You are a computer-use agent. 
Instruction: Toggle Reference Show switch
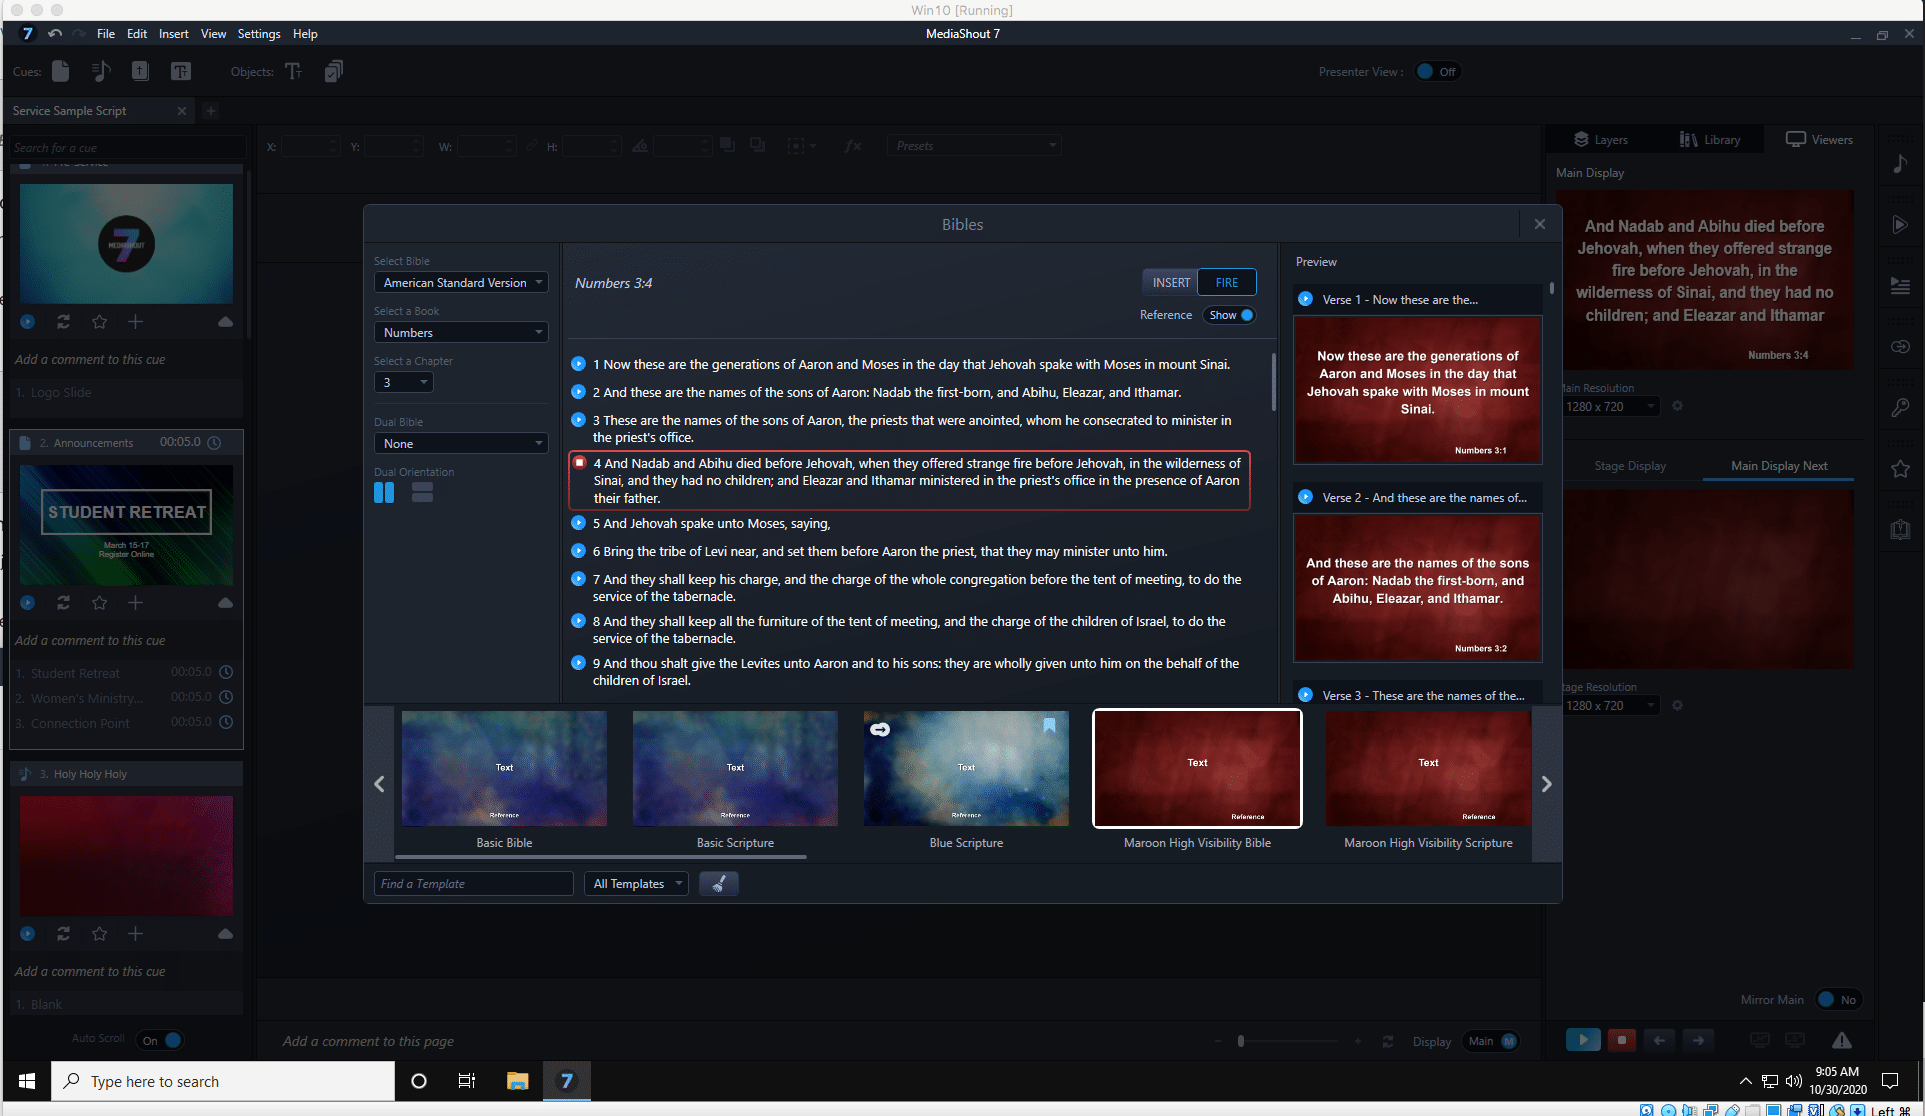[x=1230, y=315]
